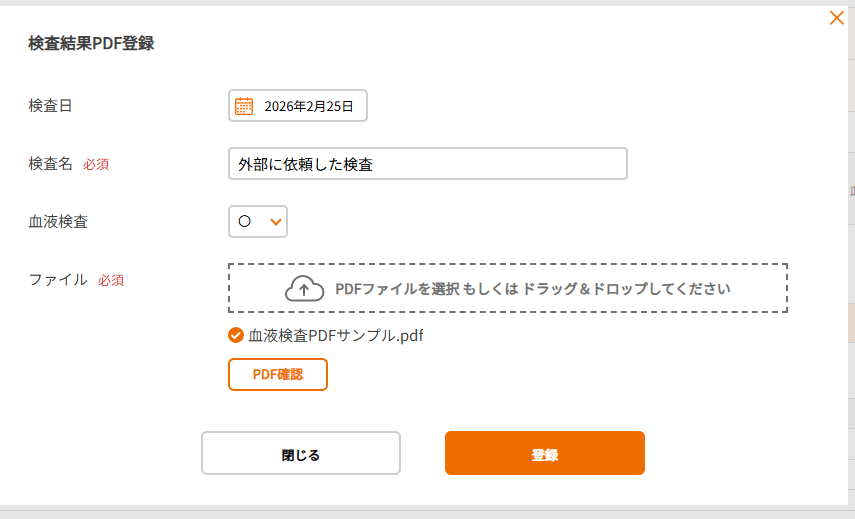Click the 必須 badge next to 検査名
Viewport: 855px width, 519px height.
(x=96, y=165)
